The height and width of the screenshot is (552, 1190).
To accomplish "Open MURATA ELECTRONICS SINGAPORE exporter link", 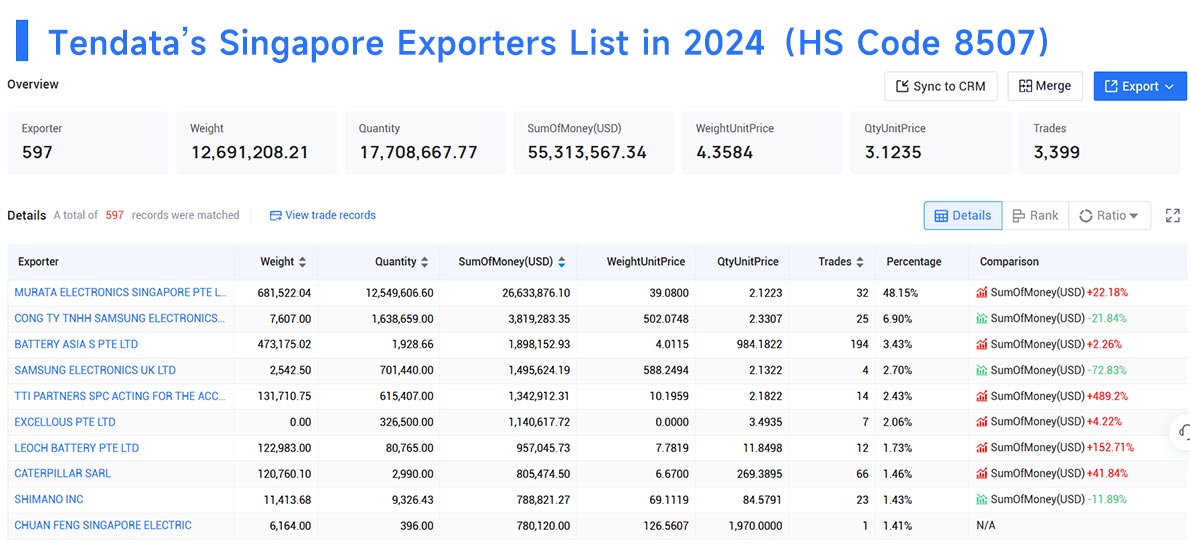I will pos(121,292).
